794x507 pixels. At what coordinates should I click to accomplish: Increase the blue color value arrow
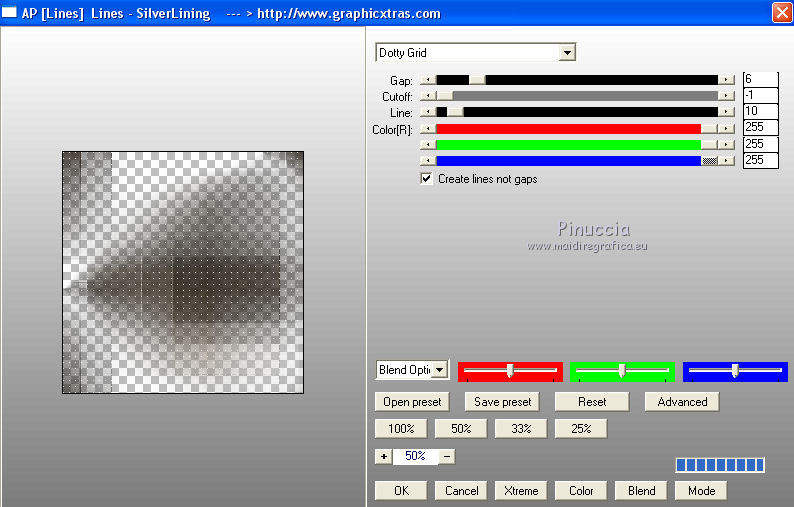pyautogui.click(x=726, y=161)
